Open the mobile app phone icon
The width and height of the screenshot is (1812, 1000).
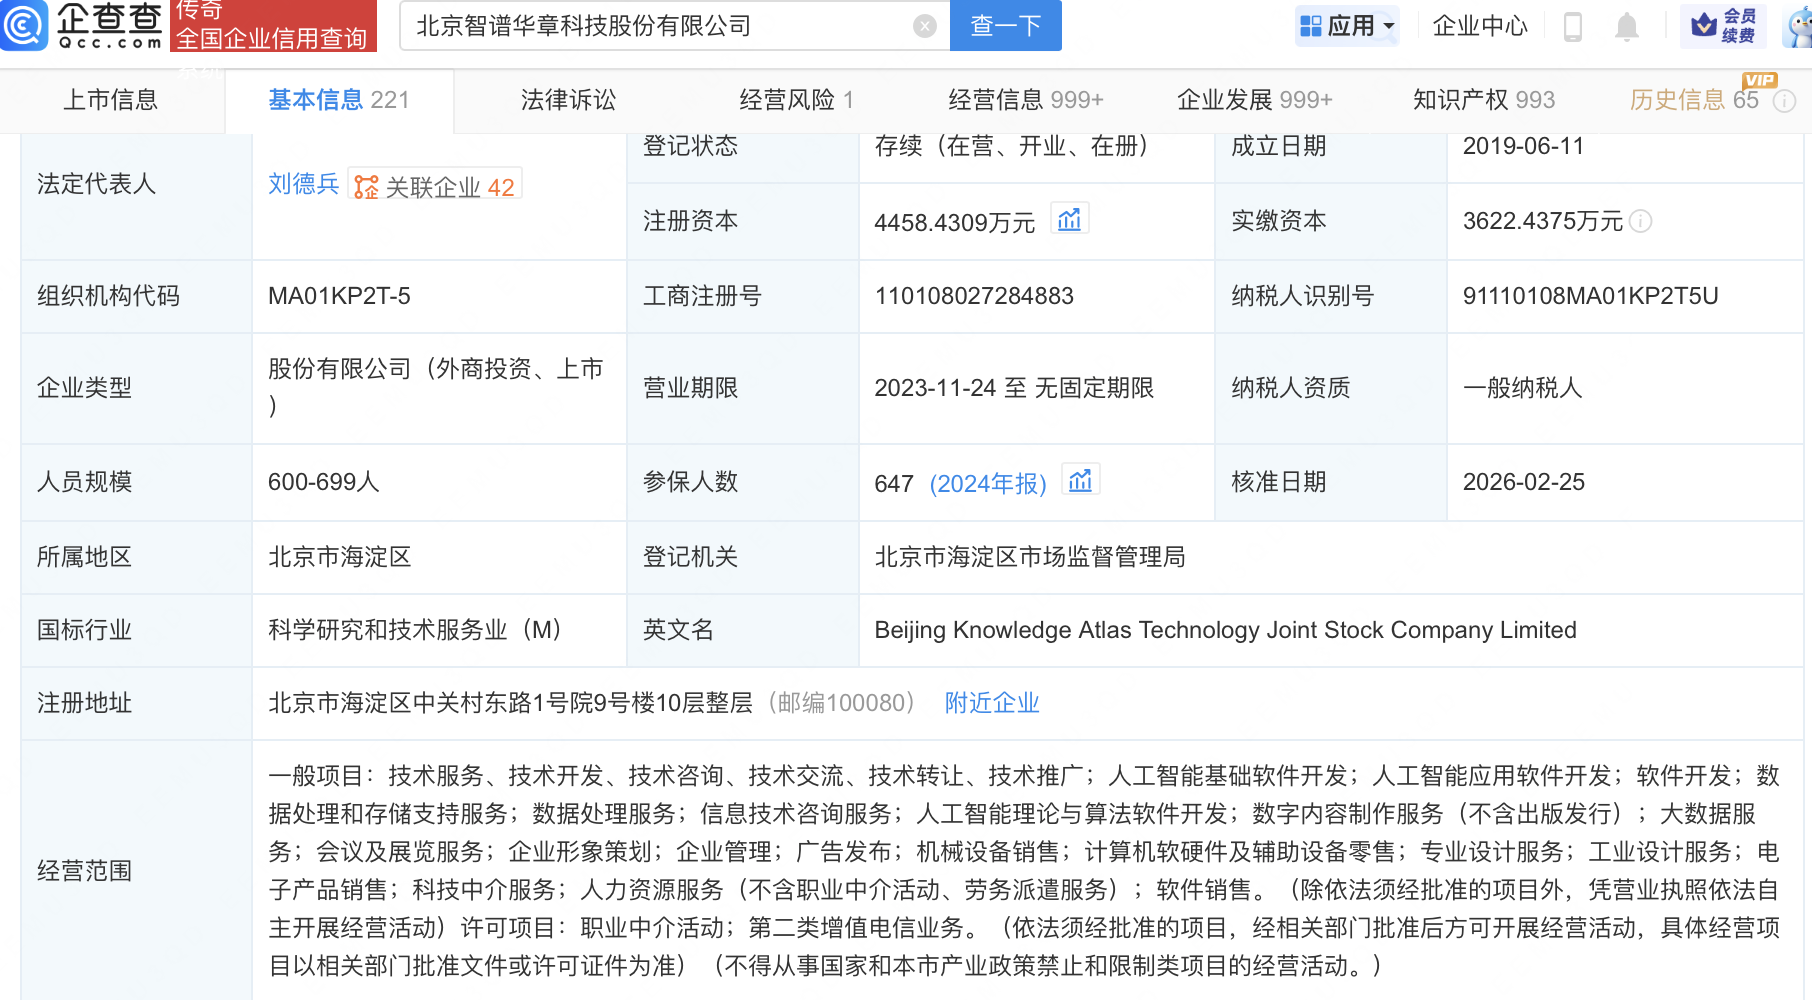coord(1571,27)
